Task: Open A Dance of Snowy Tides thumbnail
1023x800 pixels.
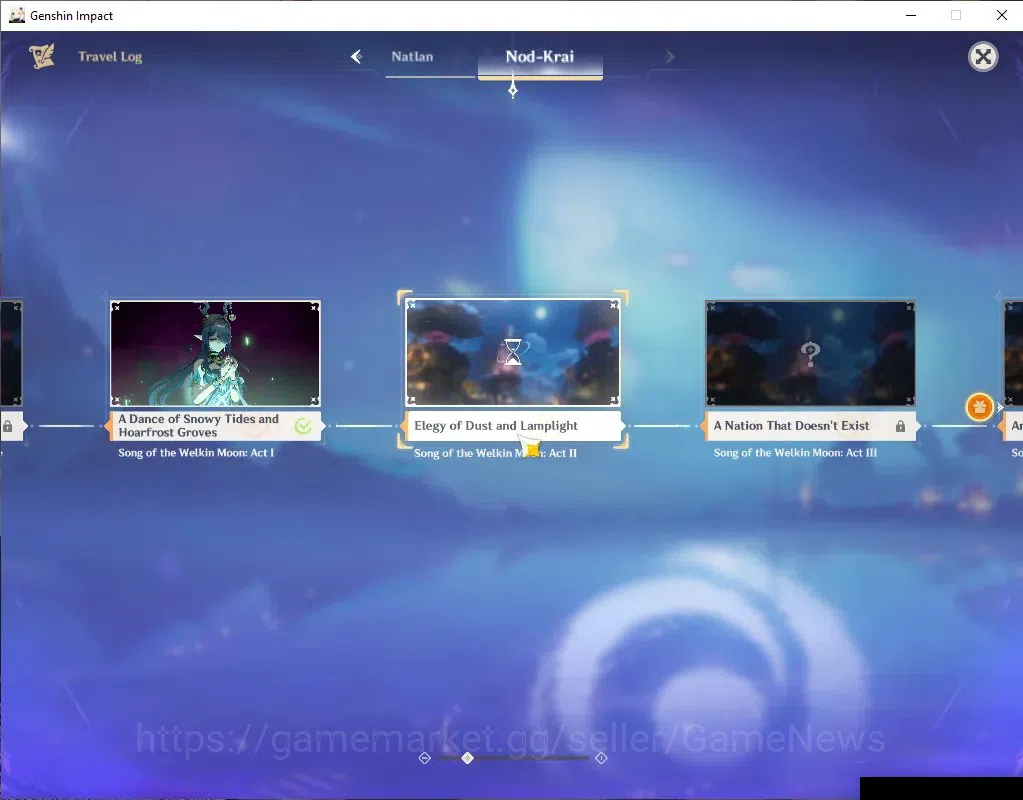Action: pyautogui.click(x=215, y=353)
